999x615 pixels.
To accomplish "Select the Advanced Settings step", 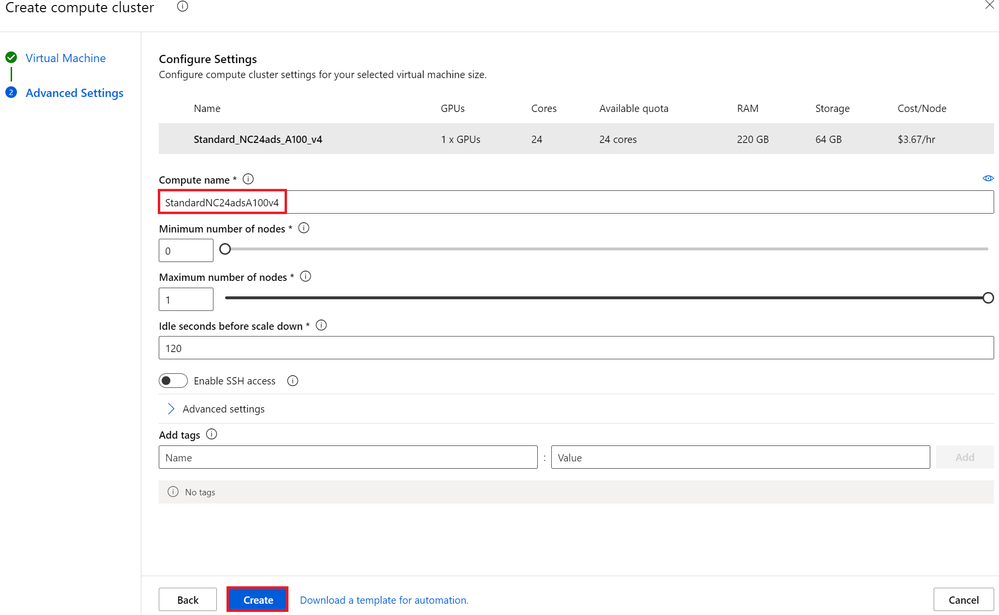I will point(75,93).
